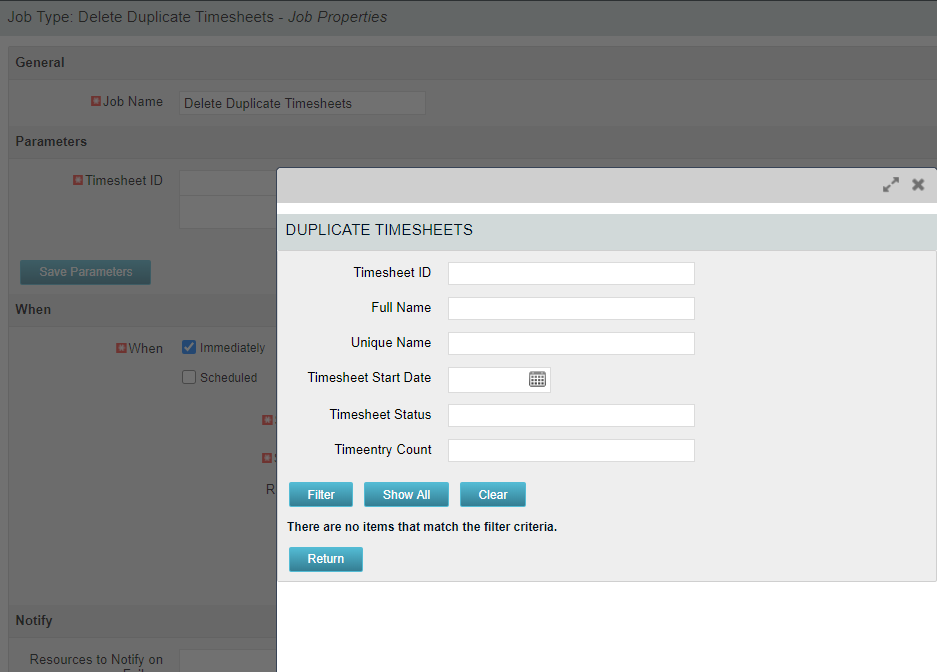This screenshot has height=672, width=937.
Task: Select the Unique Name text box
Action: coord(570,343)
